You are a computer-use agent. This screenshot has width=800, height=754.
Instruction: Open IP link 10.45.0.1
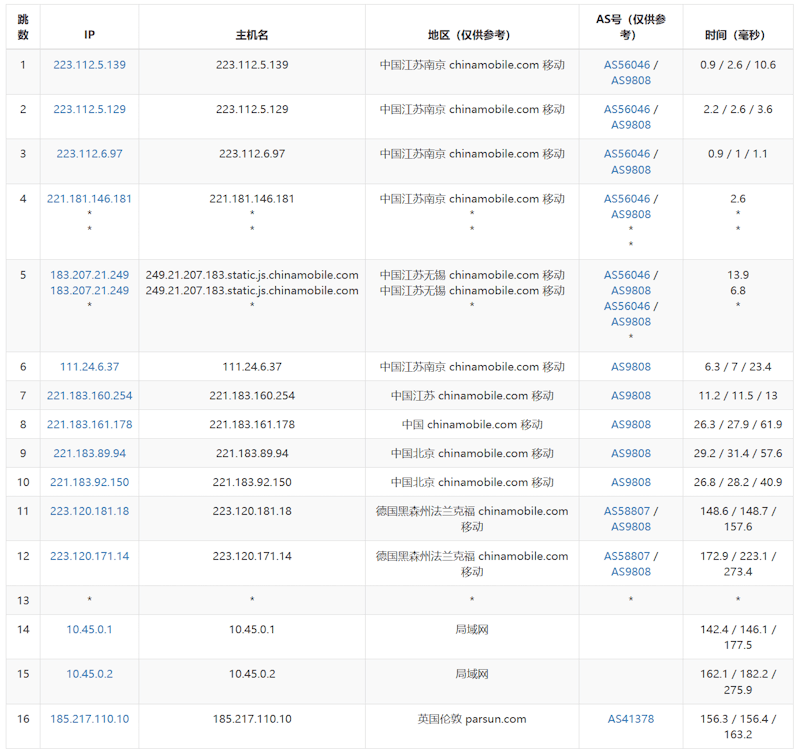coord(89,630)
